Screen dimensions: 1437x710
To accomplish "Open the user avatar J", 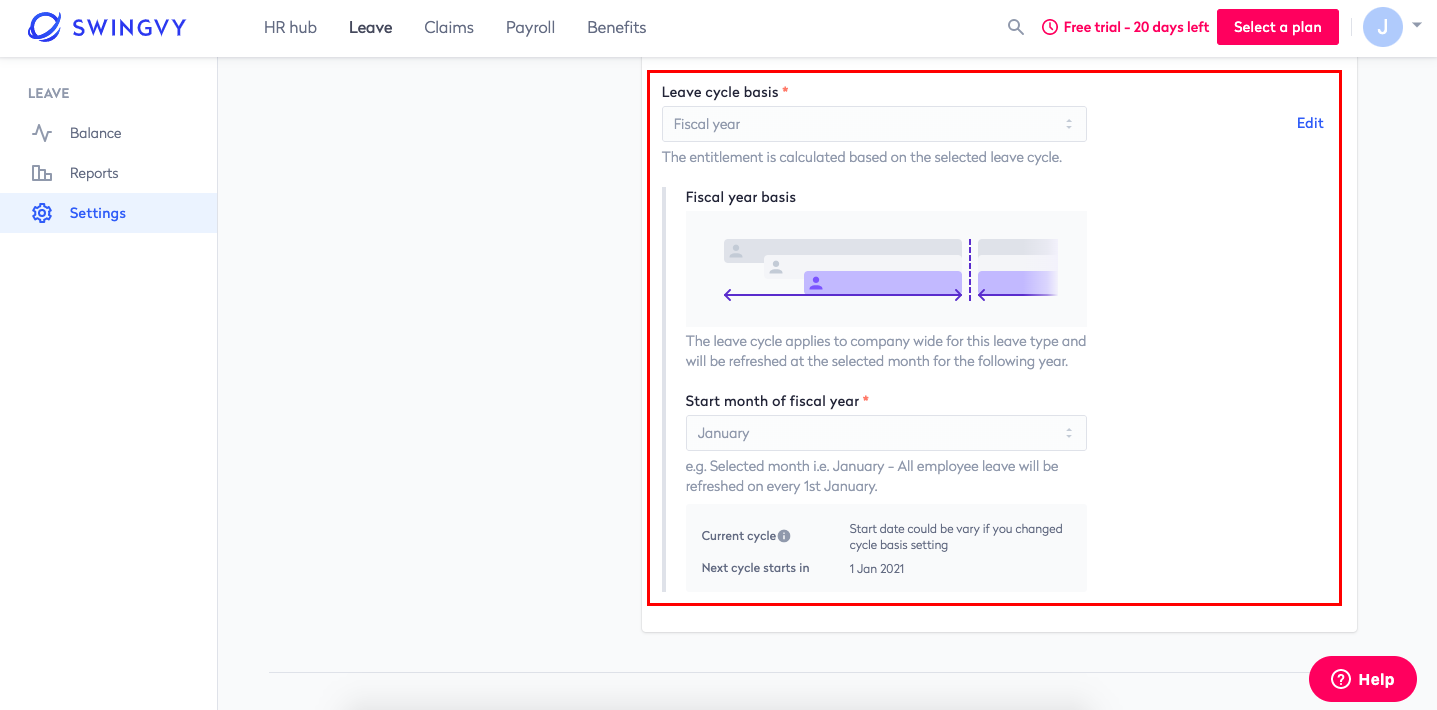I will click(x=1382, y=27).
